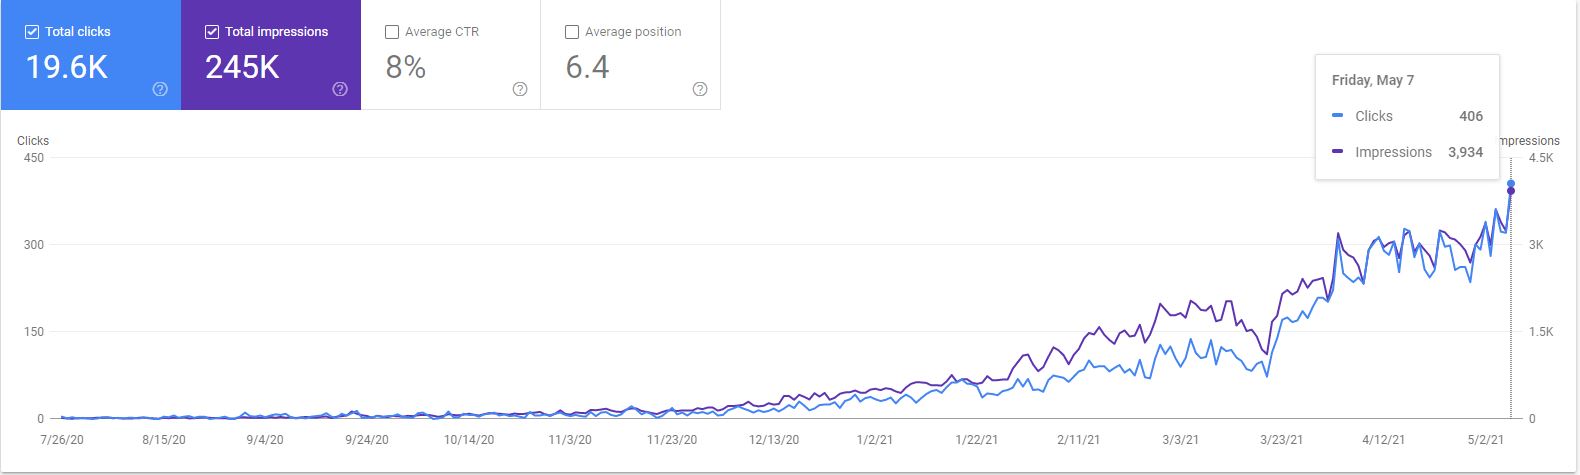Image resolution: width=1580 pixels, height=475 pixels.
Task: Click the May 7 clicks data point
Action: tap(1511, 183)
